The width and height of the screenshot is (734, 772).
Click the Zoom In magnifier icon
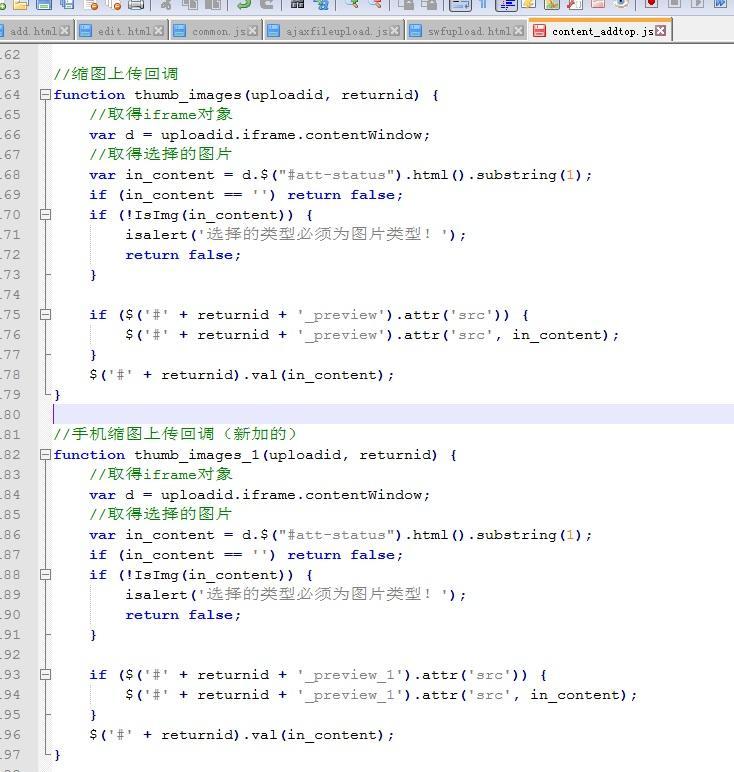(x=351, y=4)
